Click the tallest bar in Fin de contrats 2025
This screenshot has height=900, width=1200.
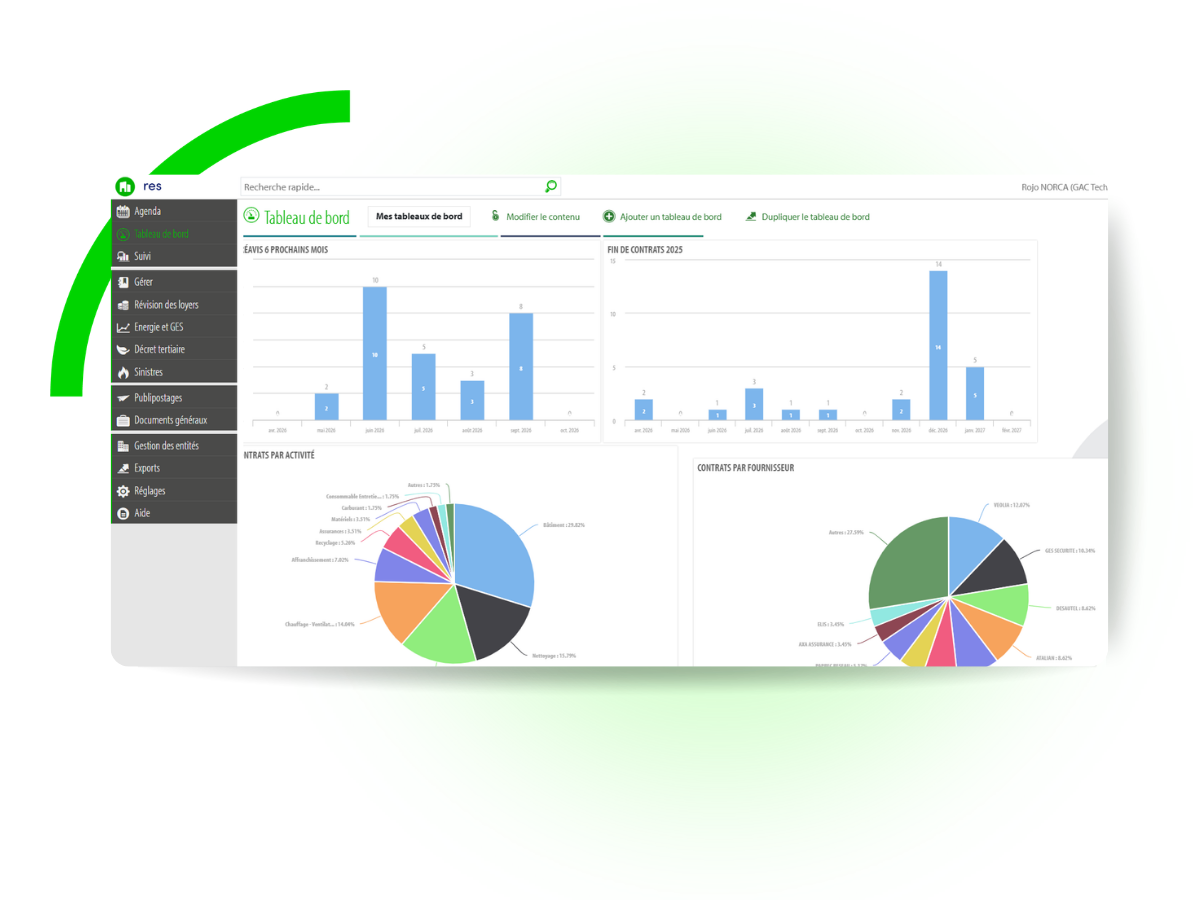pyautogui.click(x=938, y=345)
